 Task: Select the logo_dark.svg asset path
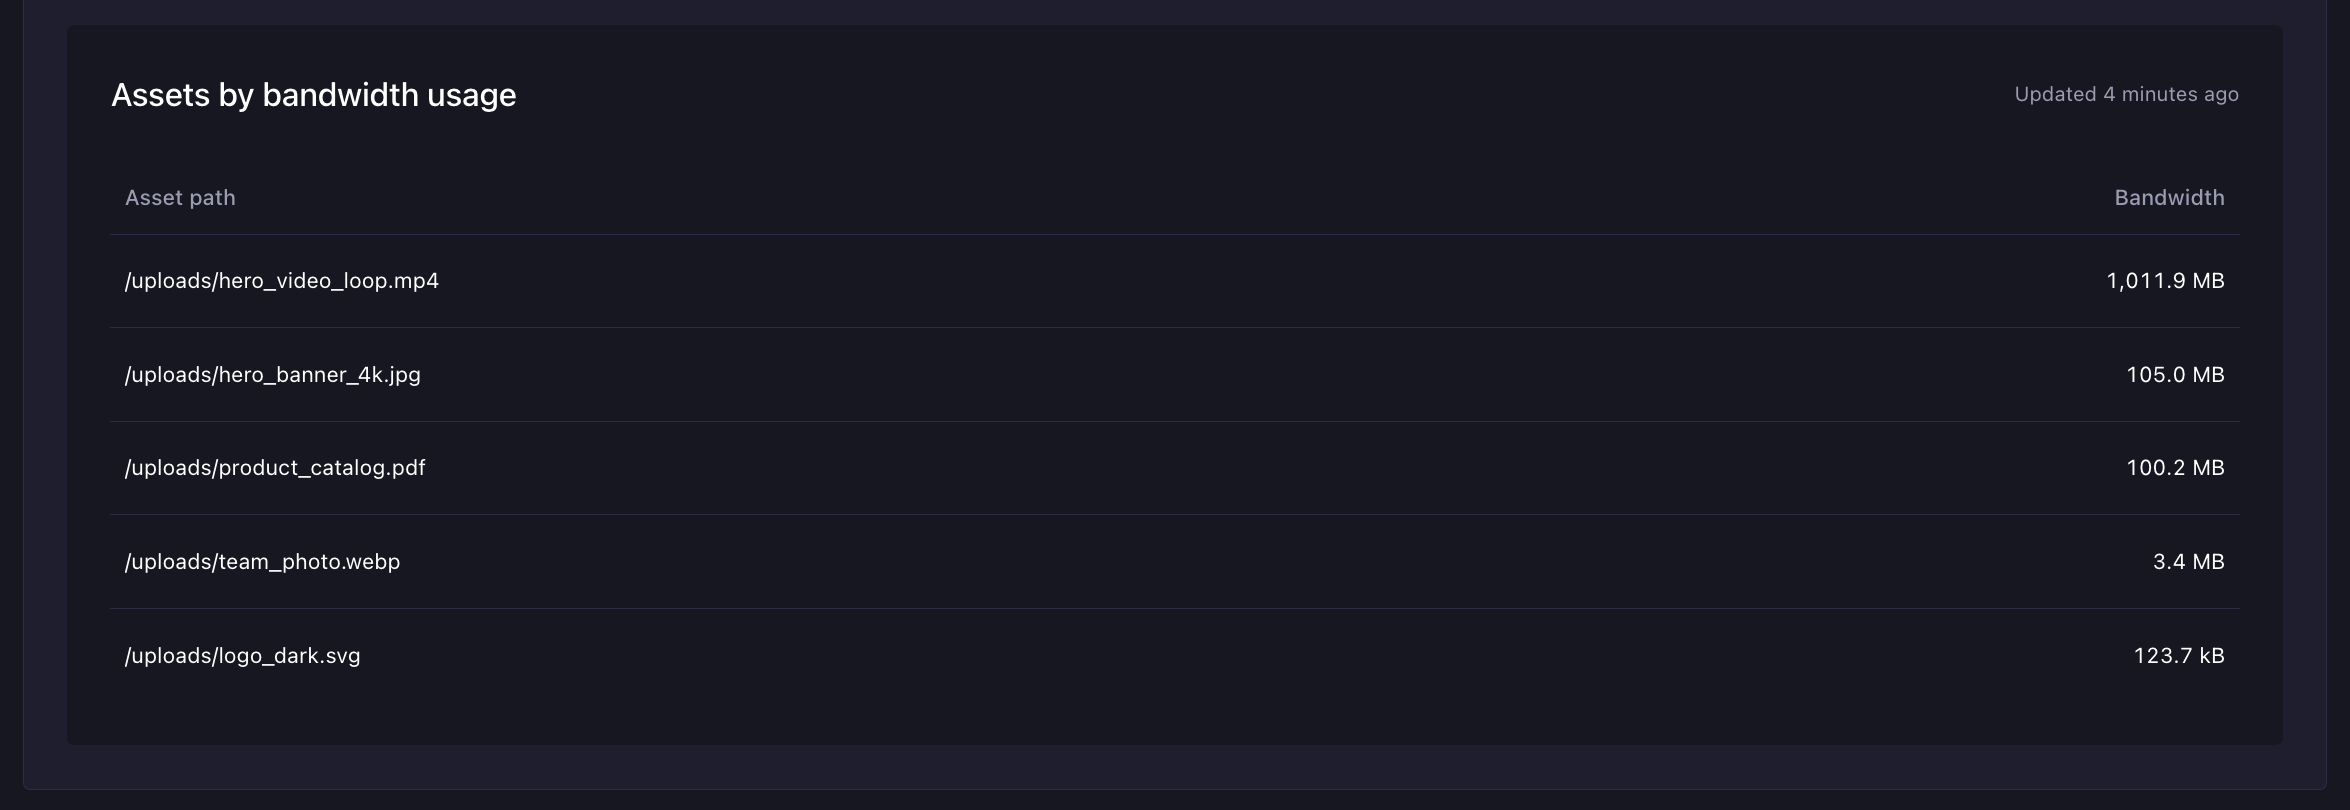[242, 656]
